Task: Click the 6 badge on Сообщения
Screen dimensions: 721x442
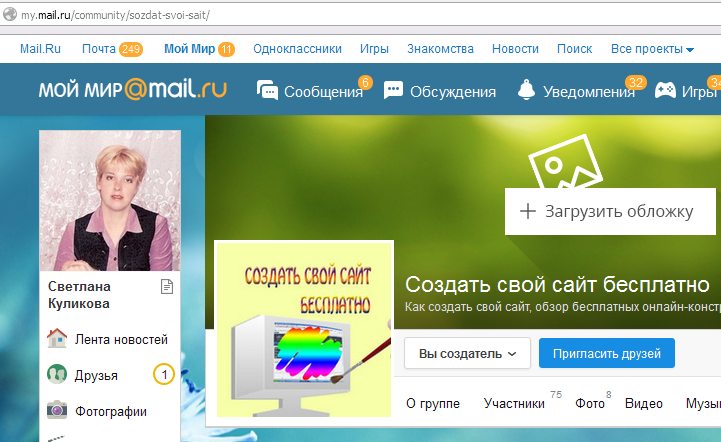Action: (365, 83)
